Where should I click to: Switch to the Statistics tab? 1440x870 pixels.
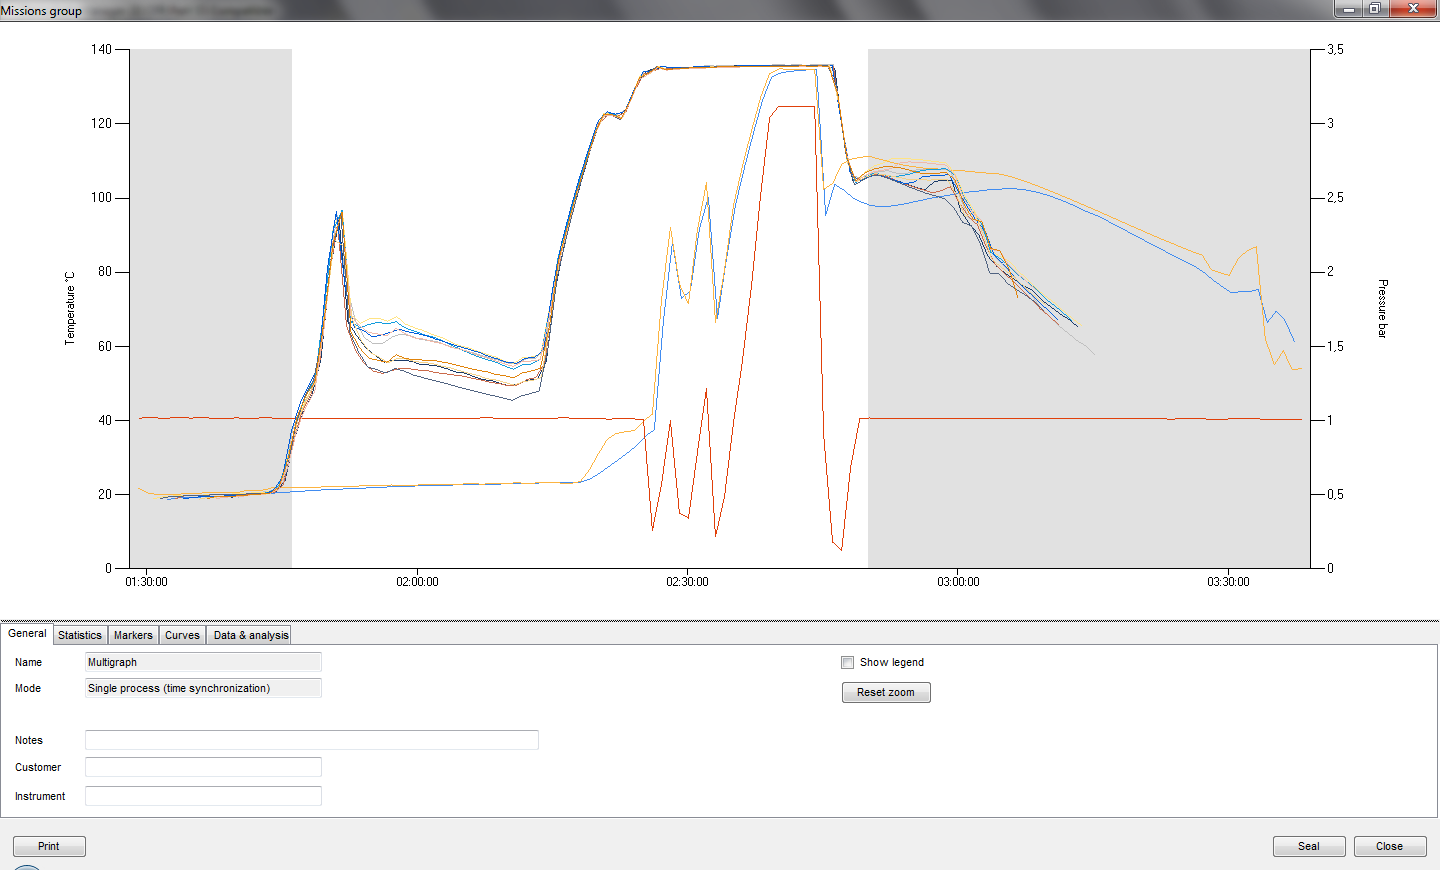point(80,635)
